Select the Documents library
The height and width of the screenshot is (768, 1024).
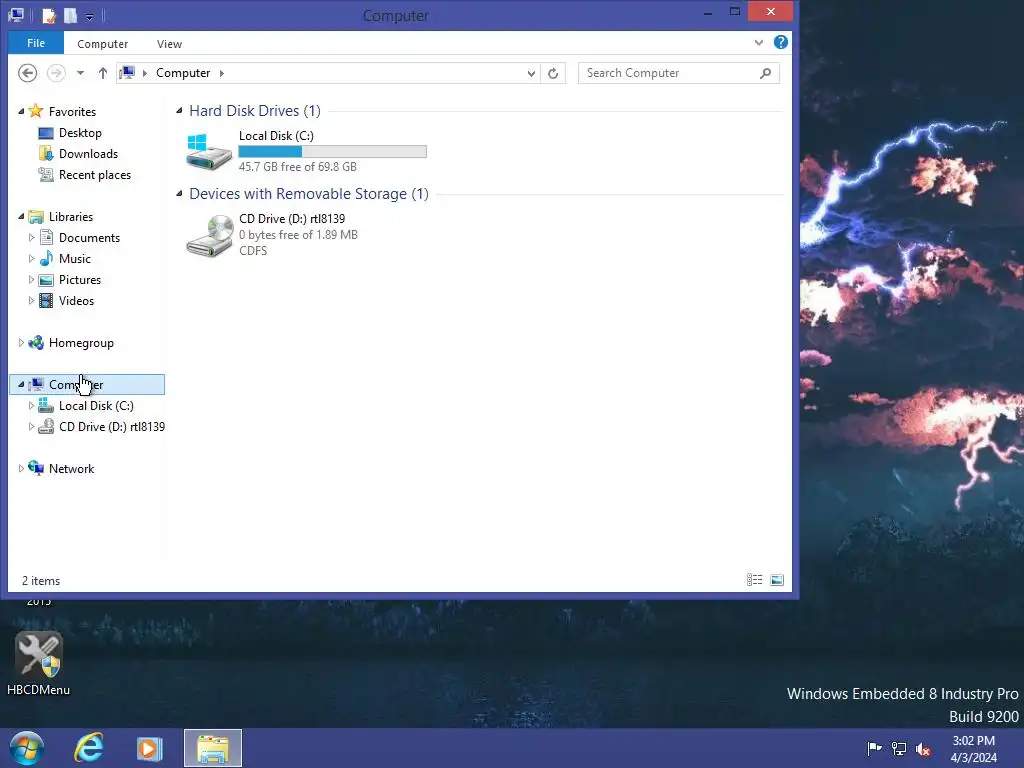point(89,238)
